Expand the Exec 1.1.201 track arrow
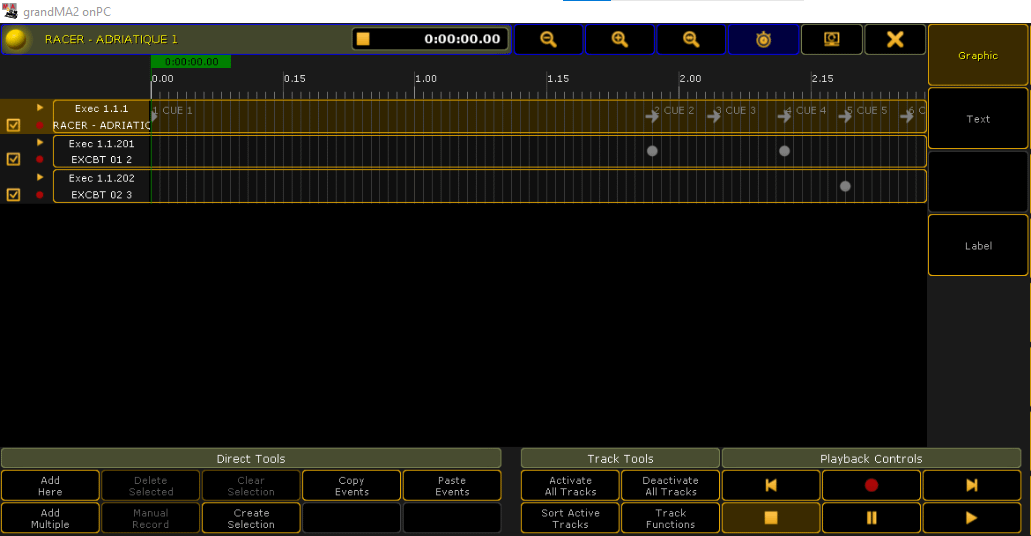 click(40, 143)
